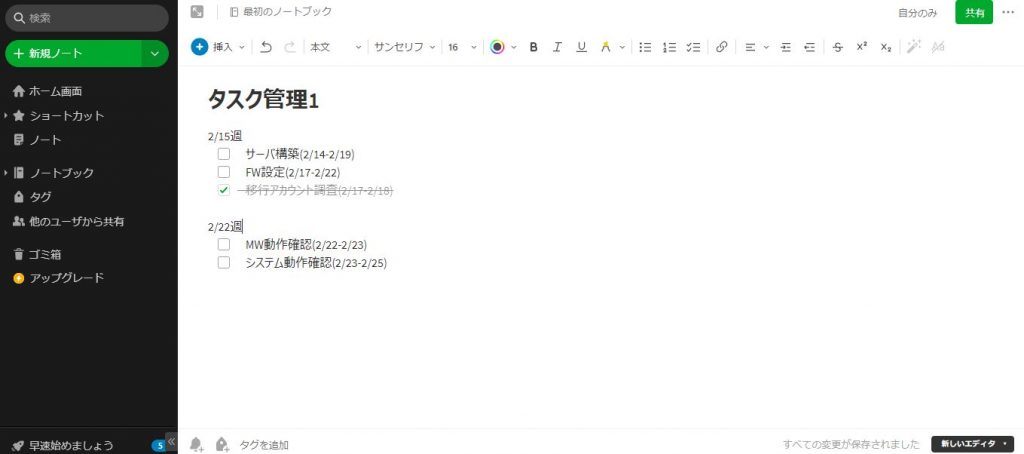The height and width of the screenshot is (454, 1024).
Task: Click the 2/15週 heading text
Action: coord(225,136)
